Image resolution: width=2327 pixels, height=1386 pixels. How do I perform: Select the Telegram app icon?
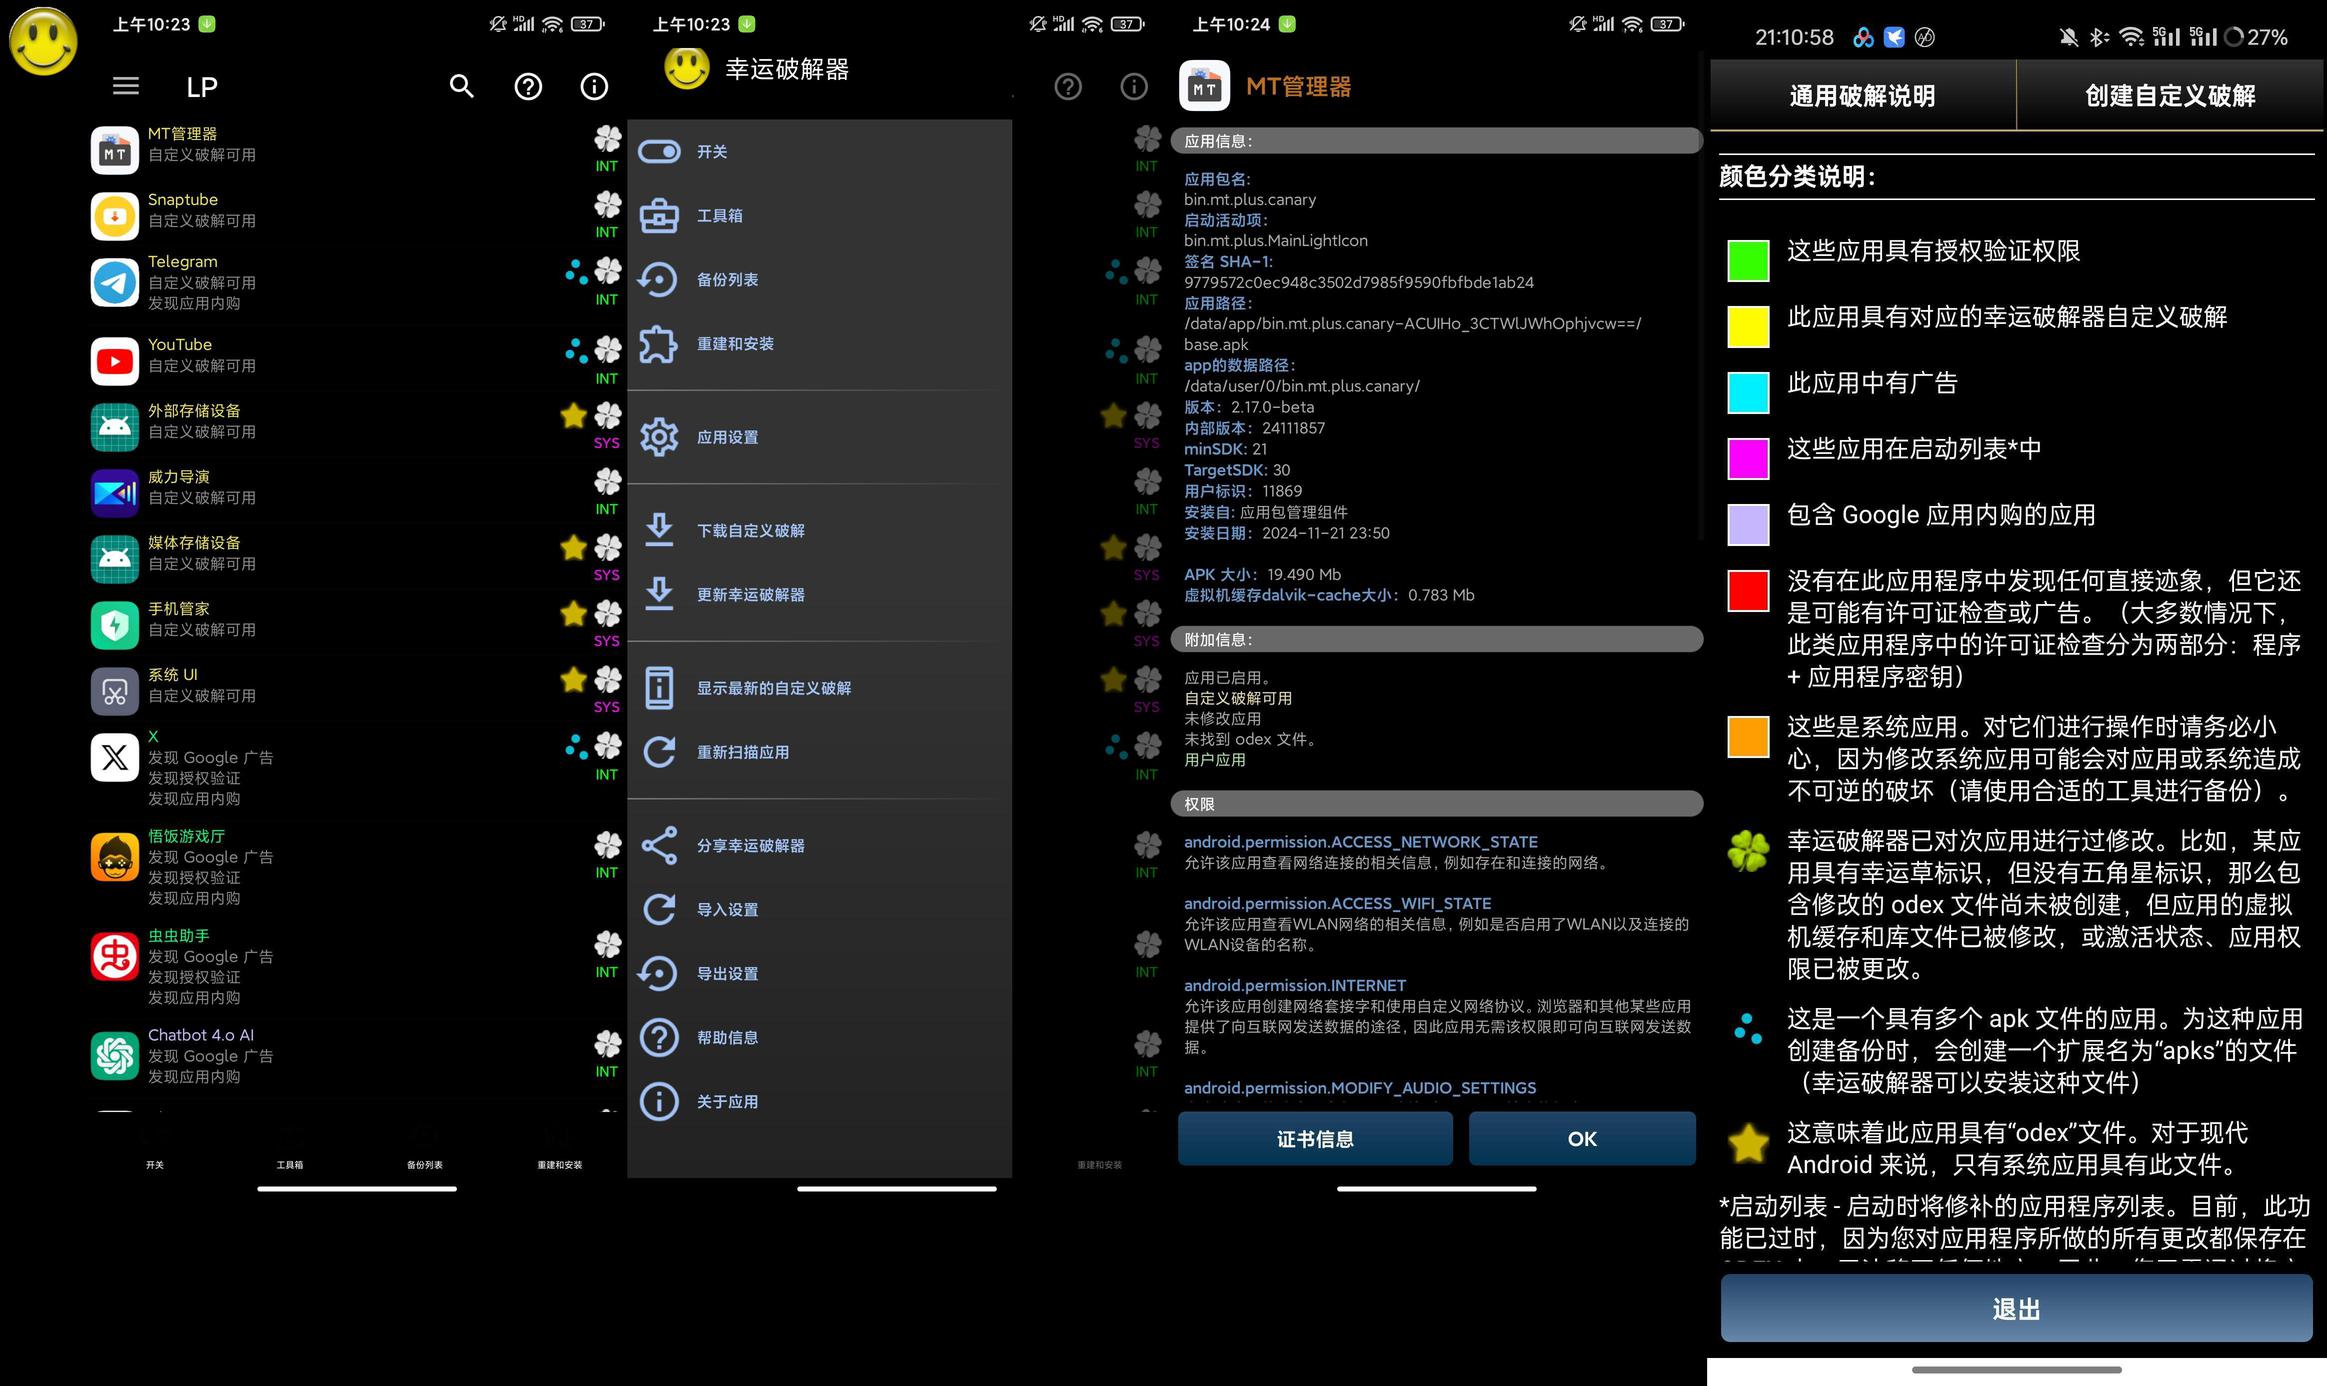[115, 283]
